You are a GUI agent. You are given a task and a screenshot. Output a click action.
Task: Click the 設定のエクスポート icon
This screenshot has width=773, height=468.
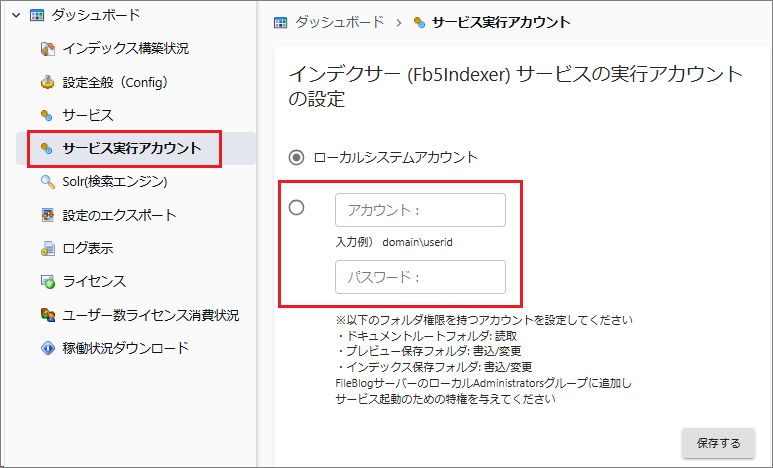47,215
